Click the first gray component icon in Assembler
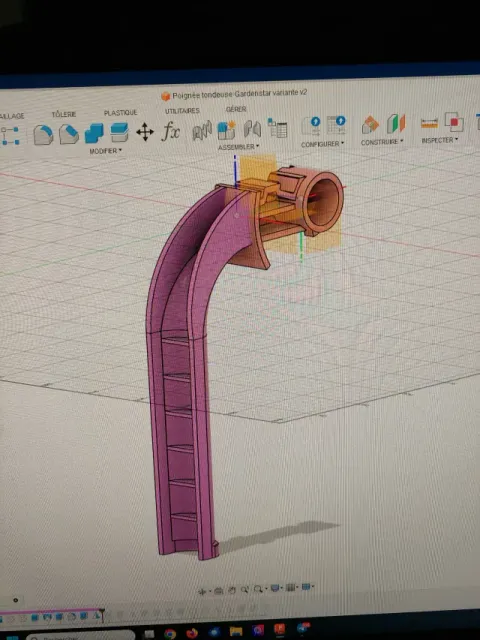The image size is (480, 640). pyautogui.click(x=202, y=130)
